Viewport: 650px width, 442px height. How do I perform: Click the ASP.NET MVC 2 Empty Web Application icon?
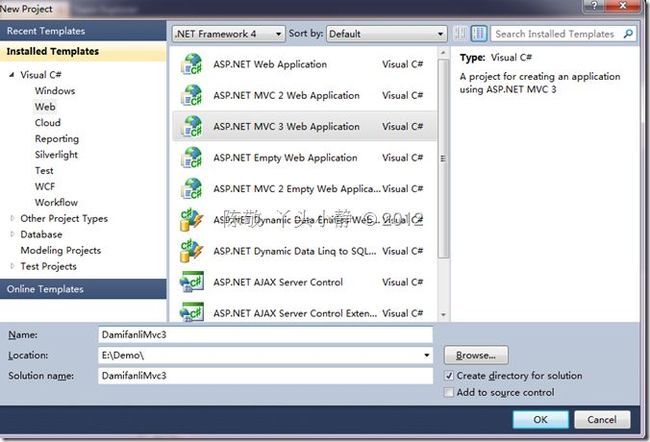pos(192,189)
